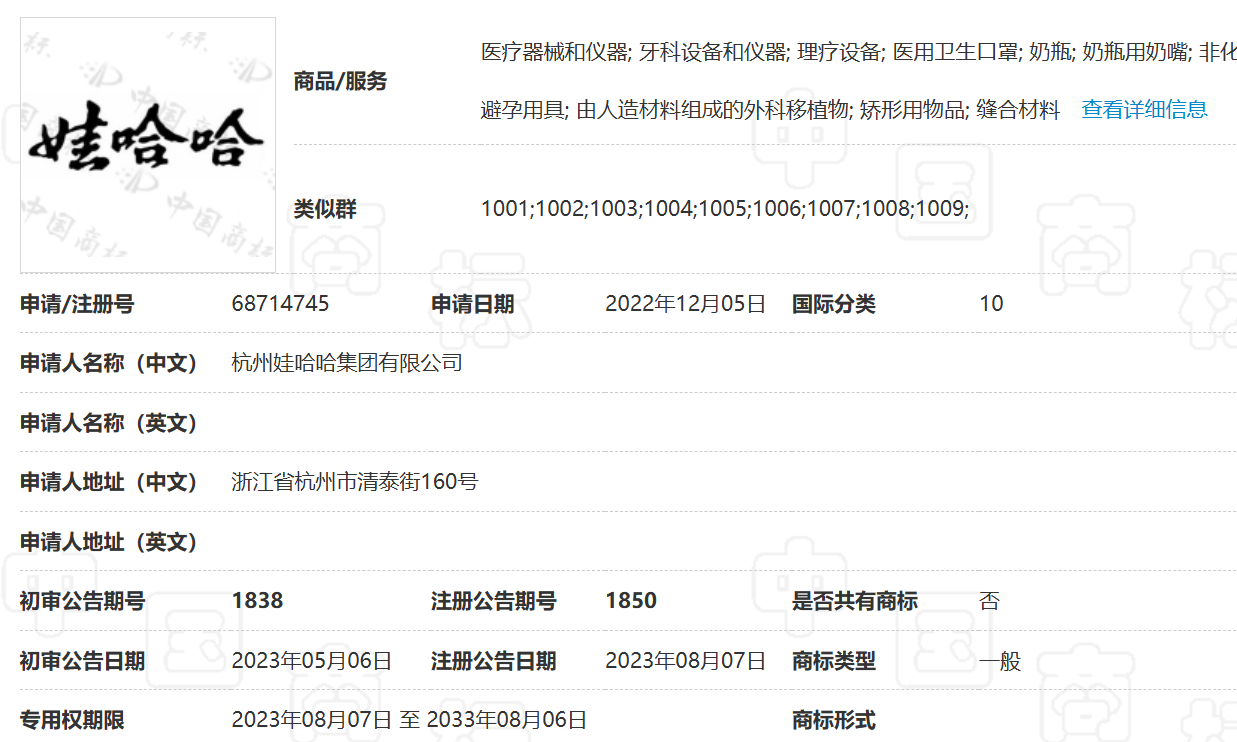Click the registration number 68714745
The height and width of the screenshot is (742, 1237).
point(280,304)
